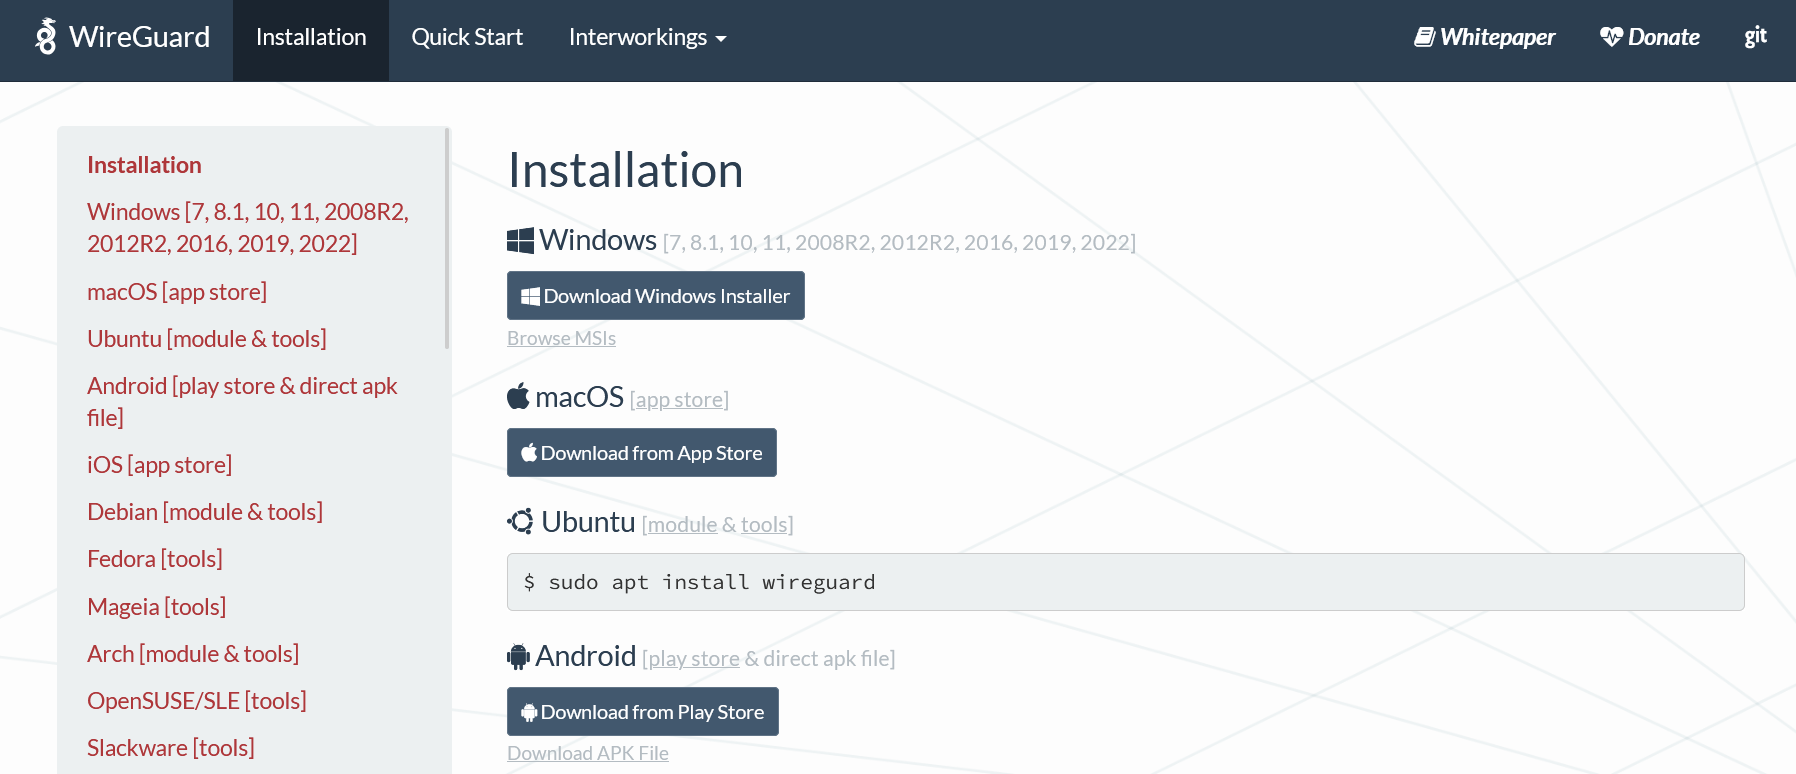Image resolution: width=1796 pixels, height=774 pixels.
Task: Click Download from Play Store button
Action: [x=643, y=712]
